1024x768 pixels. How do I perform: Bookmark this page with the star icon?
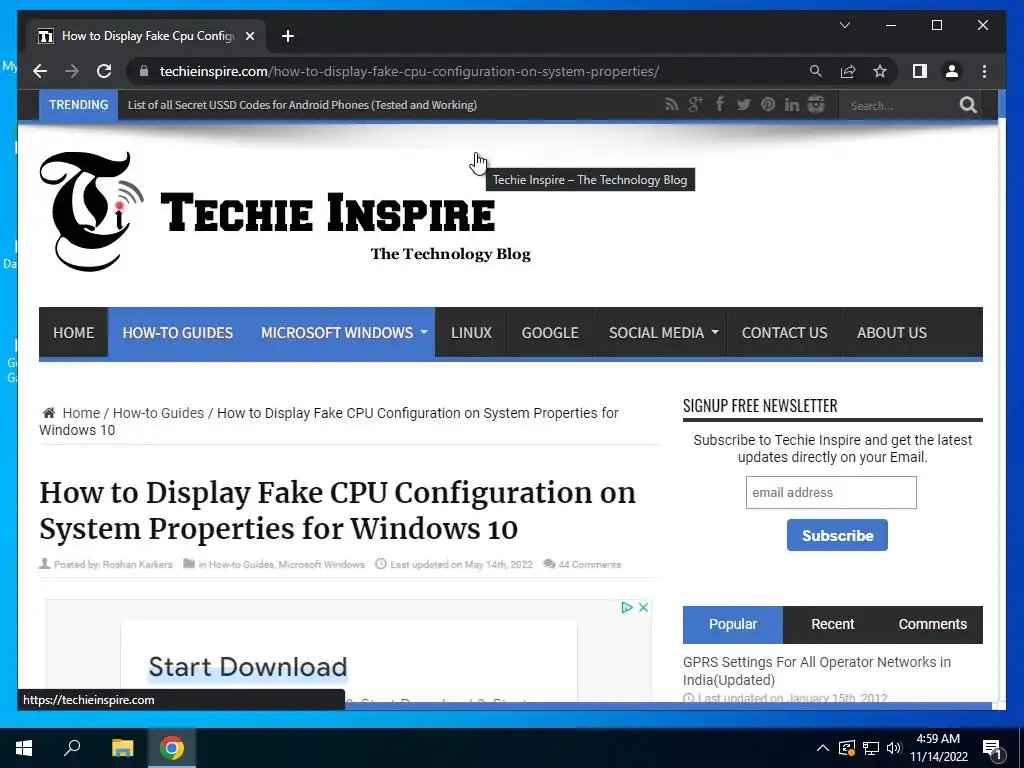click(x=880, y=71)
